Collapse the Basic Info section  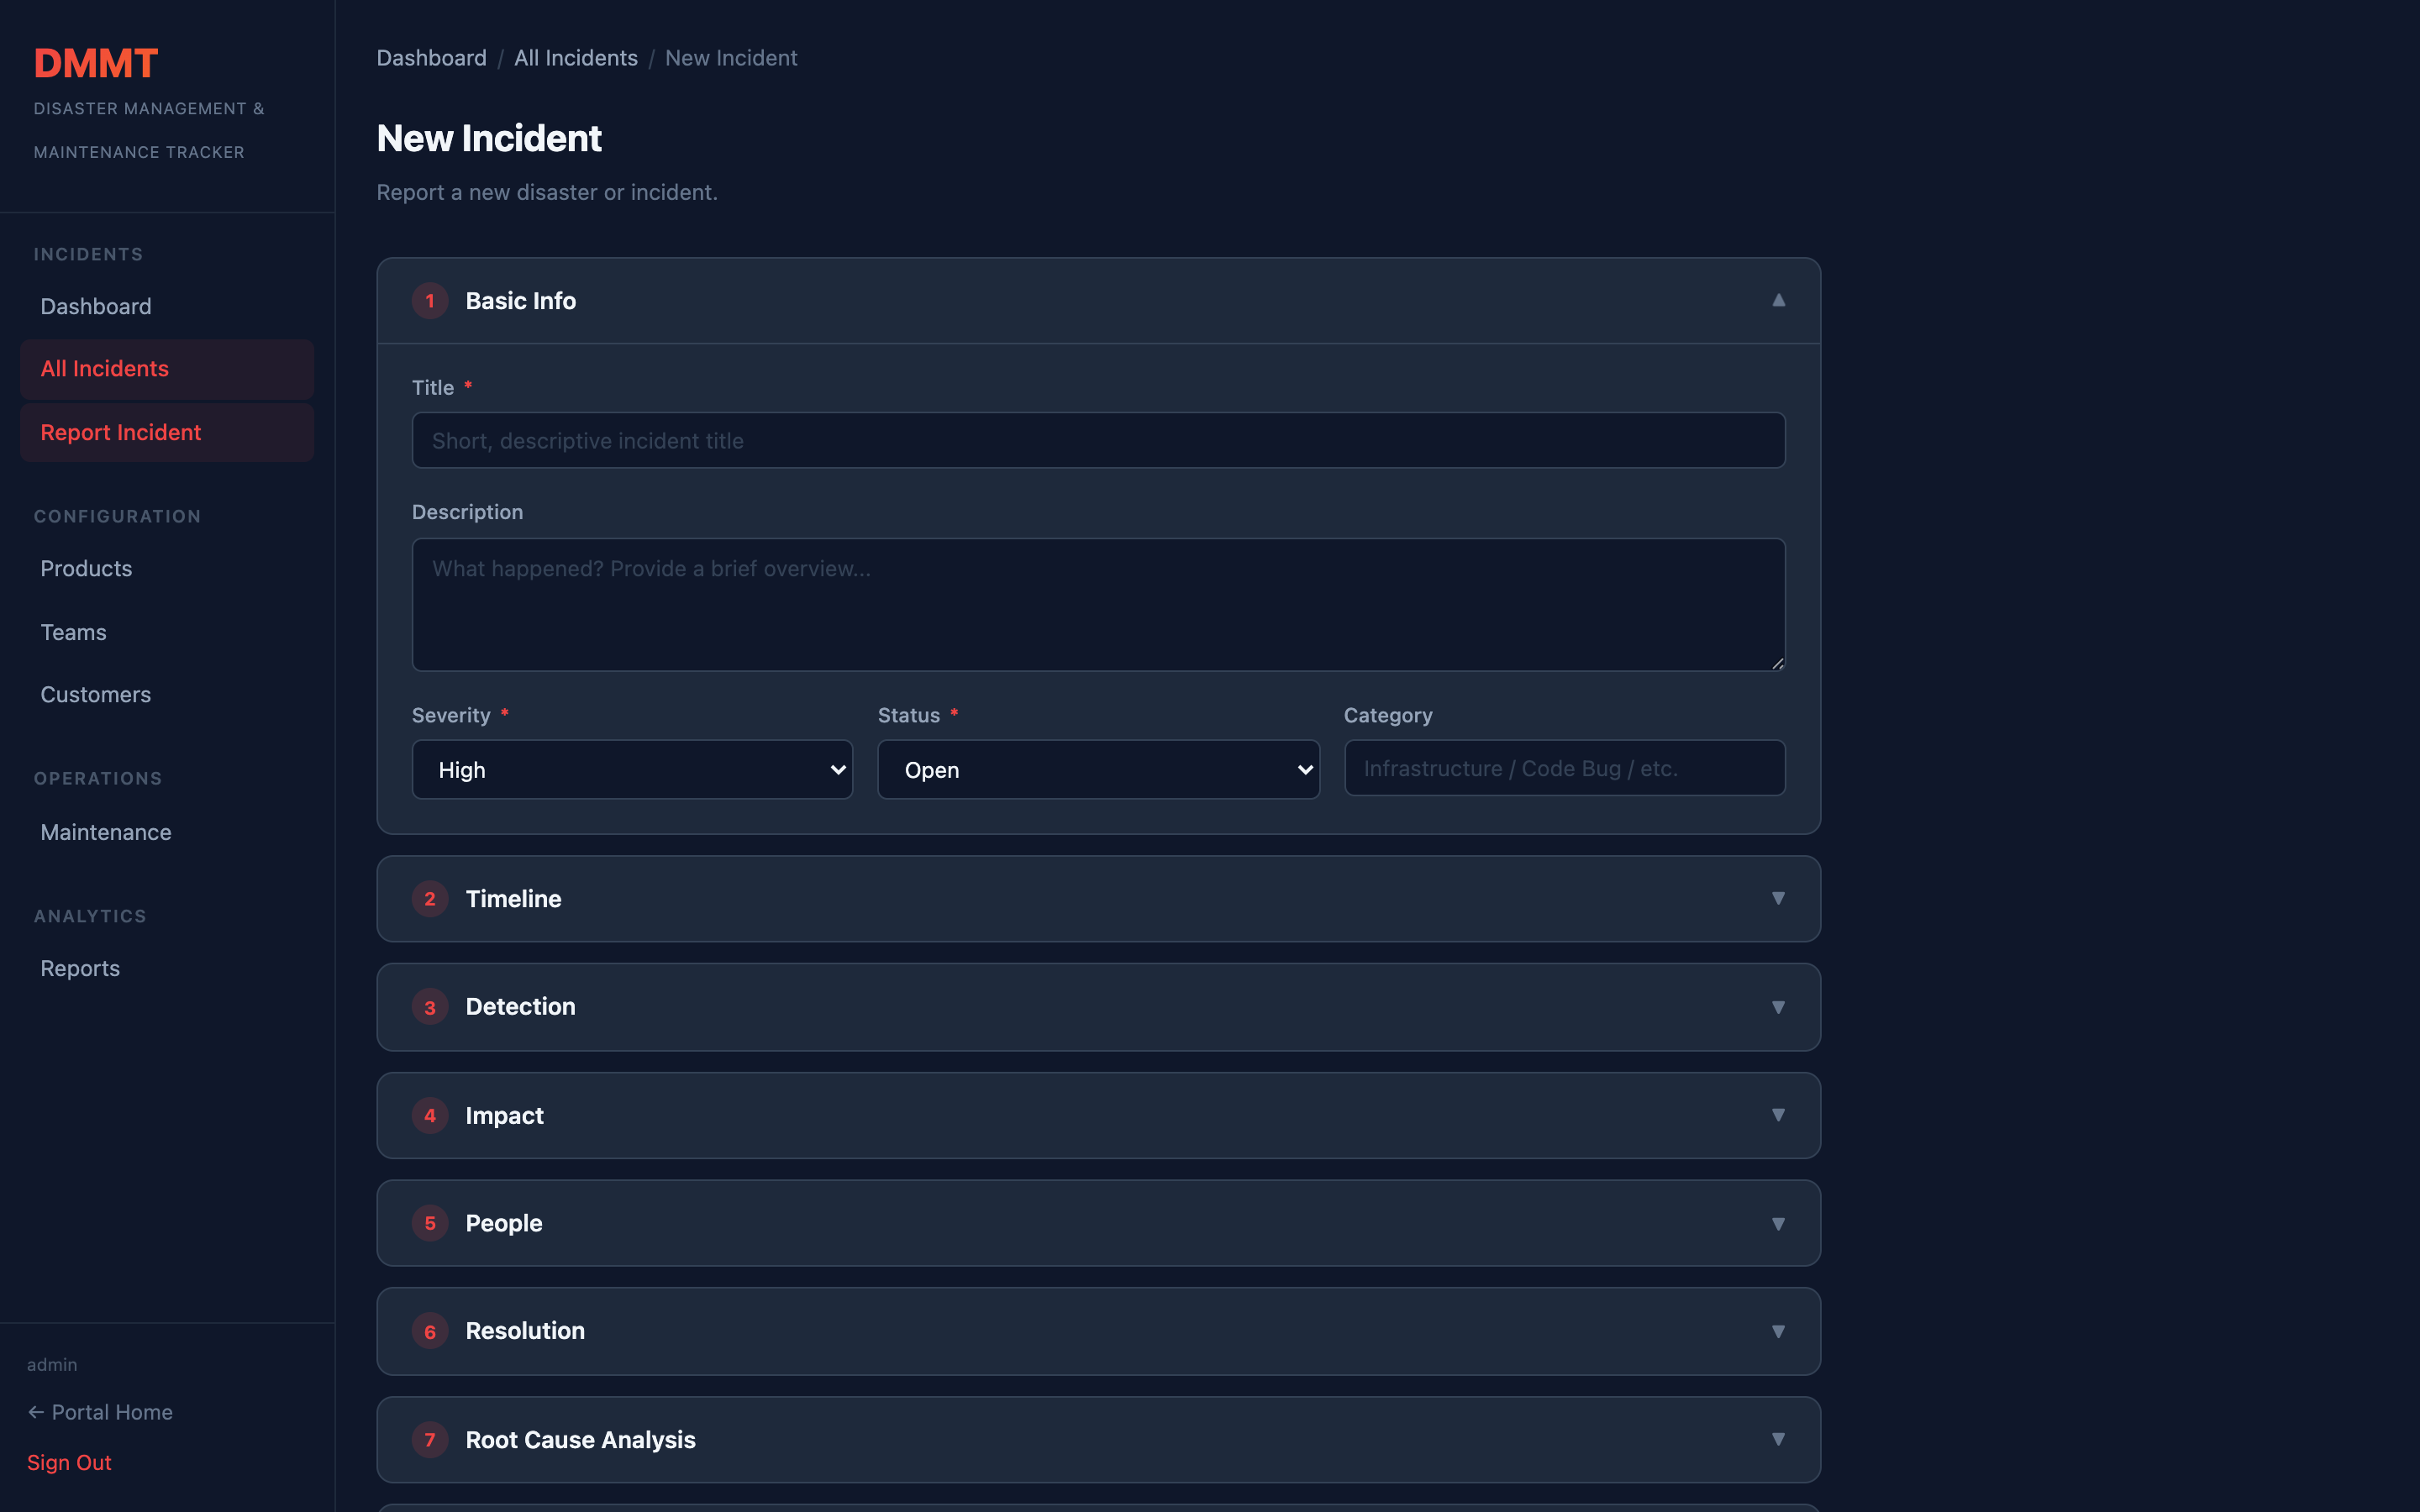coord(1778,300)
